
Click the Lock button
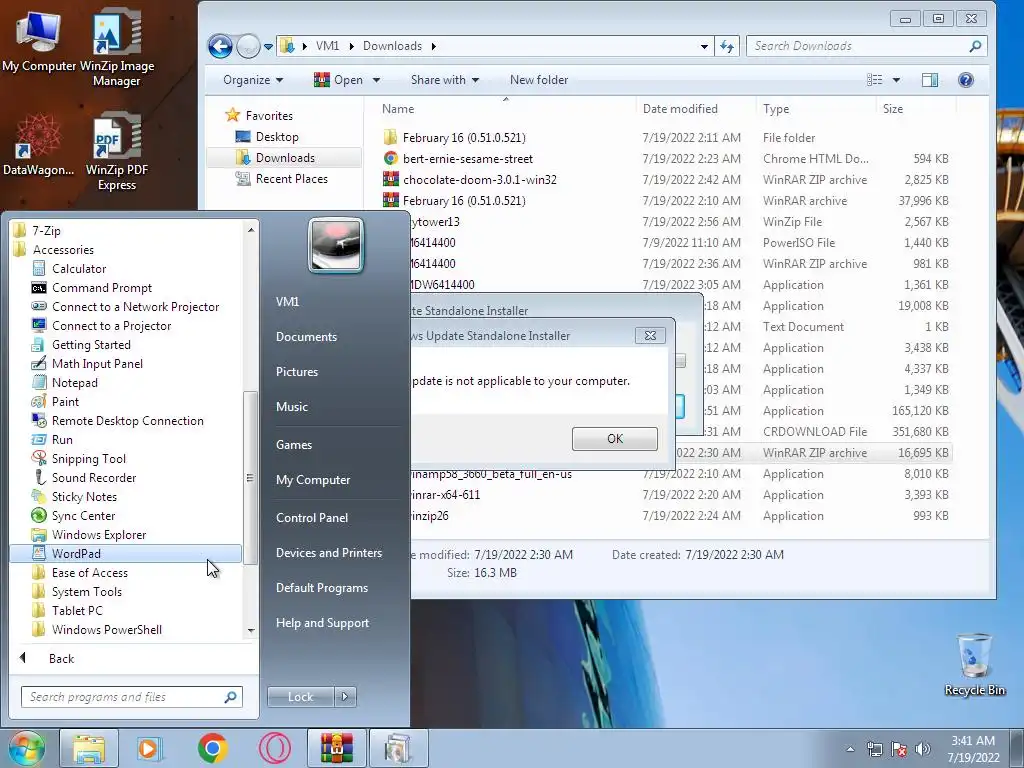(300, 697)
